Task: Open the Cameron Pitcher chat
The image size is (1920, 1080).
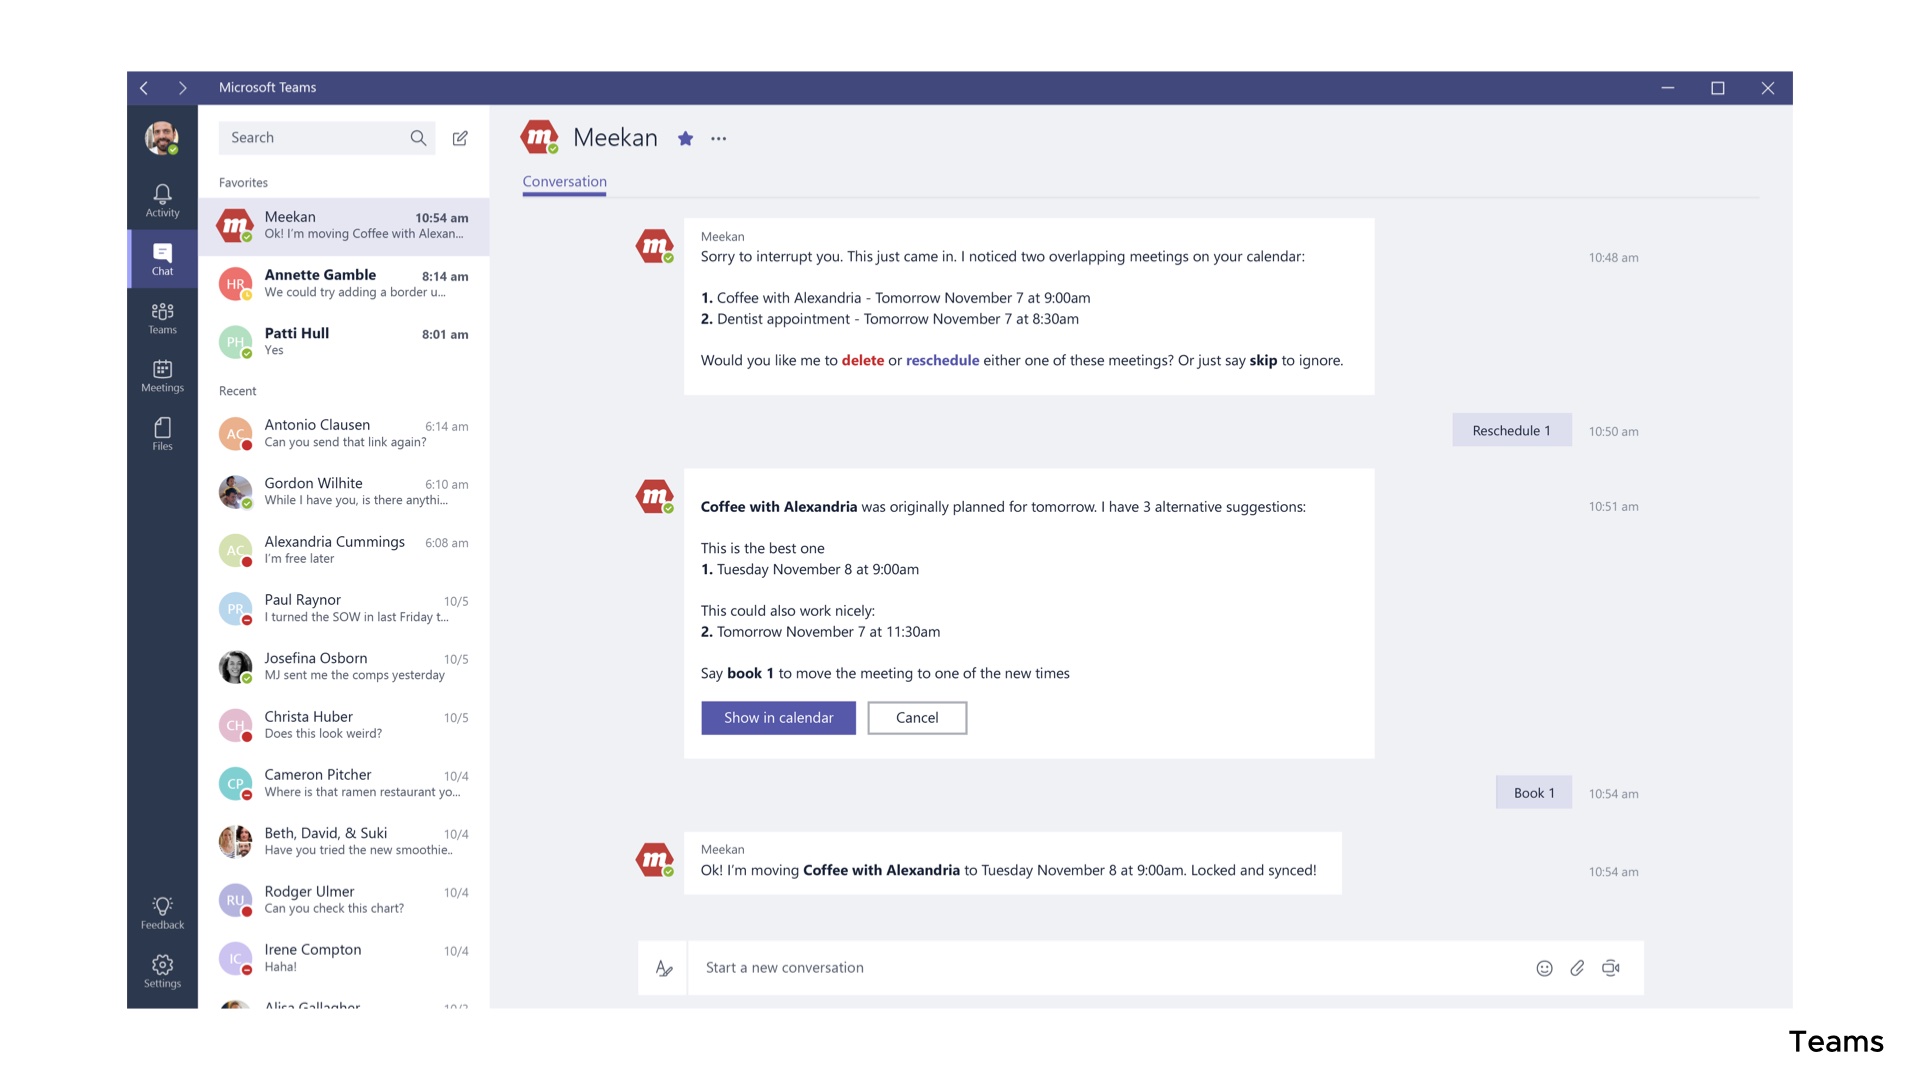Action: [344, 784]
